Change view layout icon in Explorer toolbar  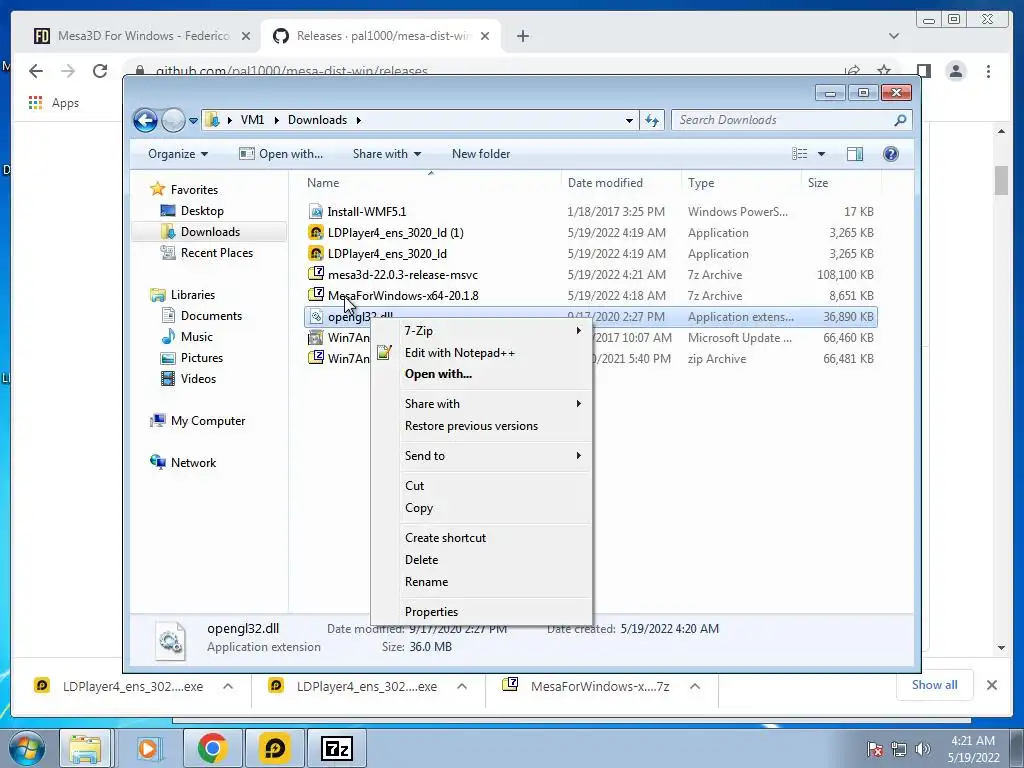click(x=799, y=153)
